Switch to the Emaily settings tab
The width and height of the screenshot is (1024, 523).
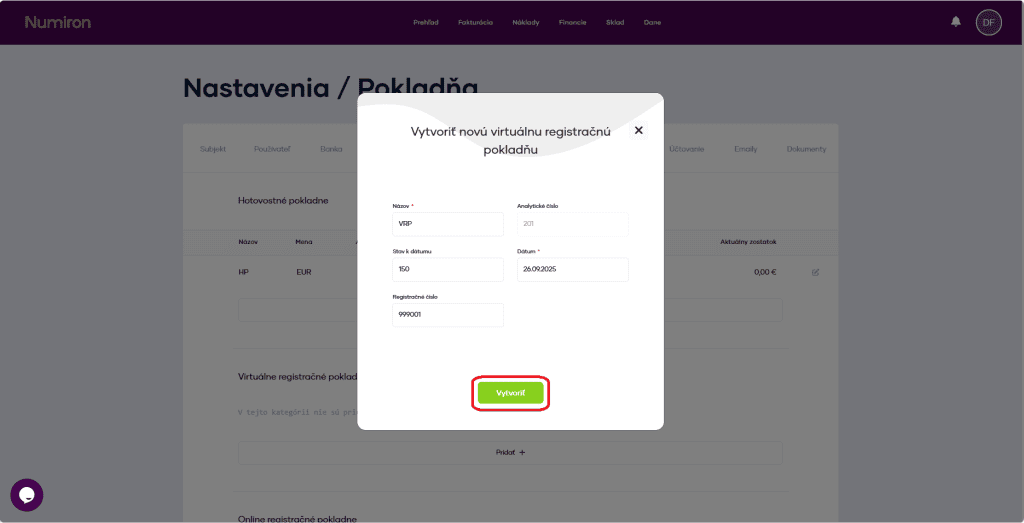[745, 149]
